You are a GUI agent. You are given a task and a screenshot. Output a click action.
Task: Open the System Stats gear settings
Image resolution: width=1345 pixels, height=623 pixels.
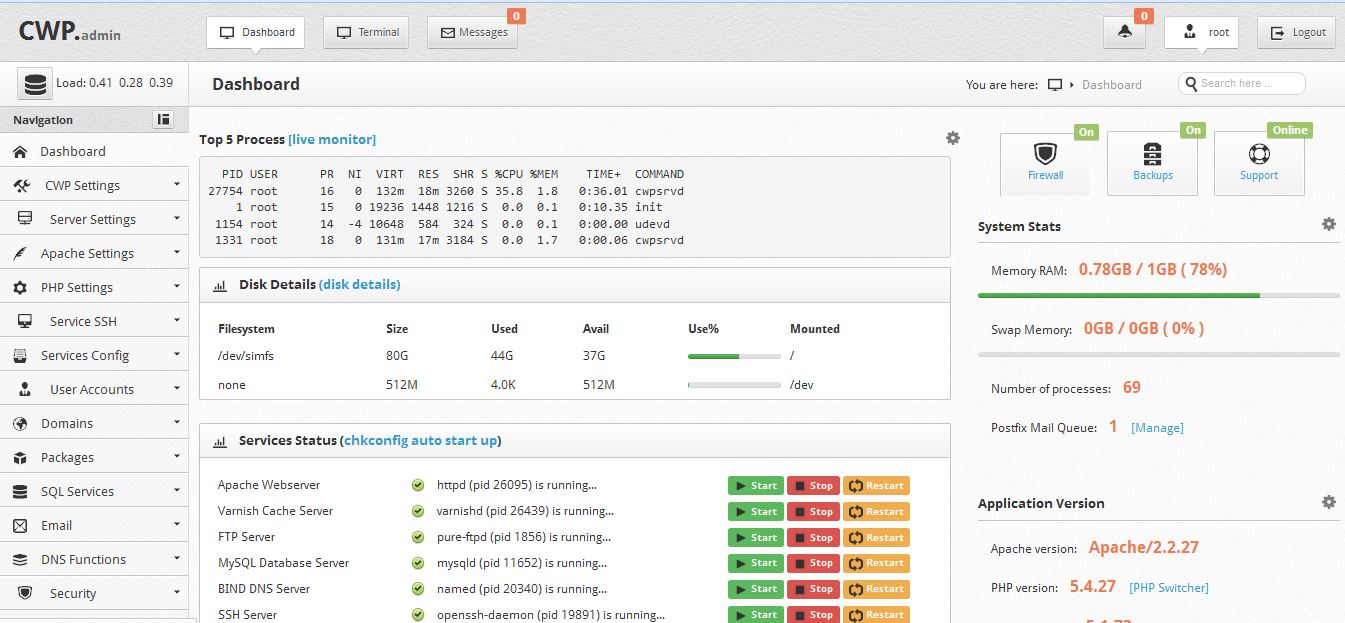1328,225
